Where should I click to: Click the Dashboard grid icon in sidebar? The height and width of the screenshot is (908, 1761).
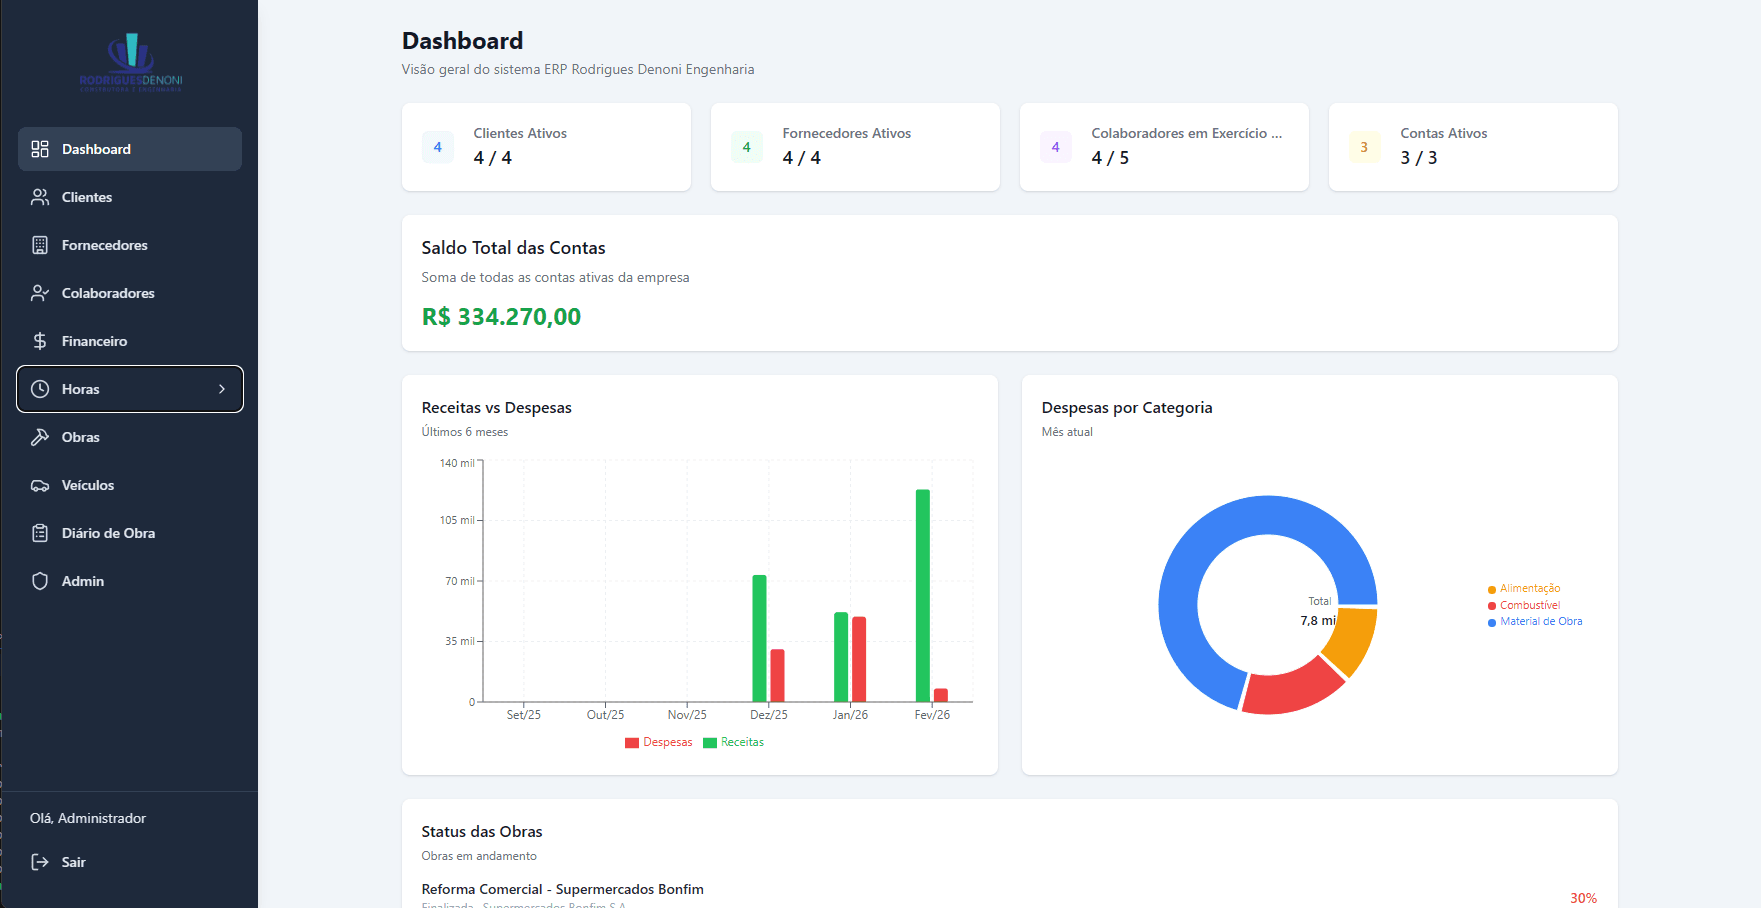pos(40,149)
